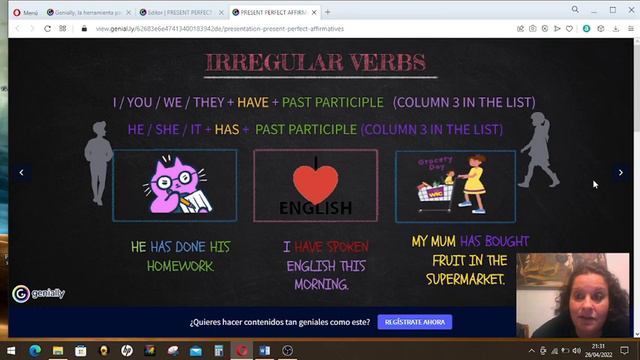
Task: Open OBS Studio from taskbar
Action: (287, 351)
